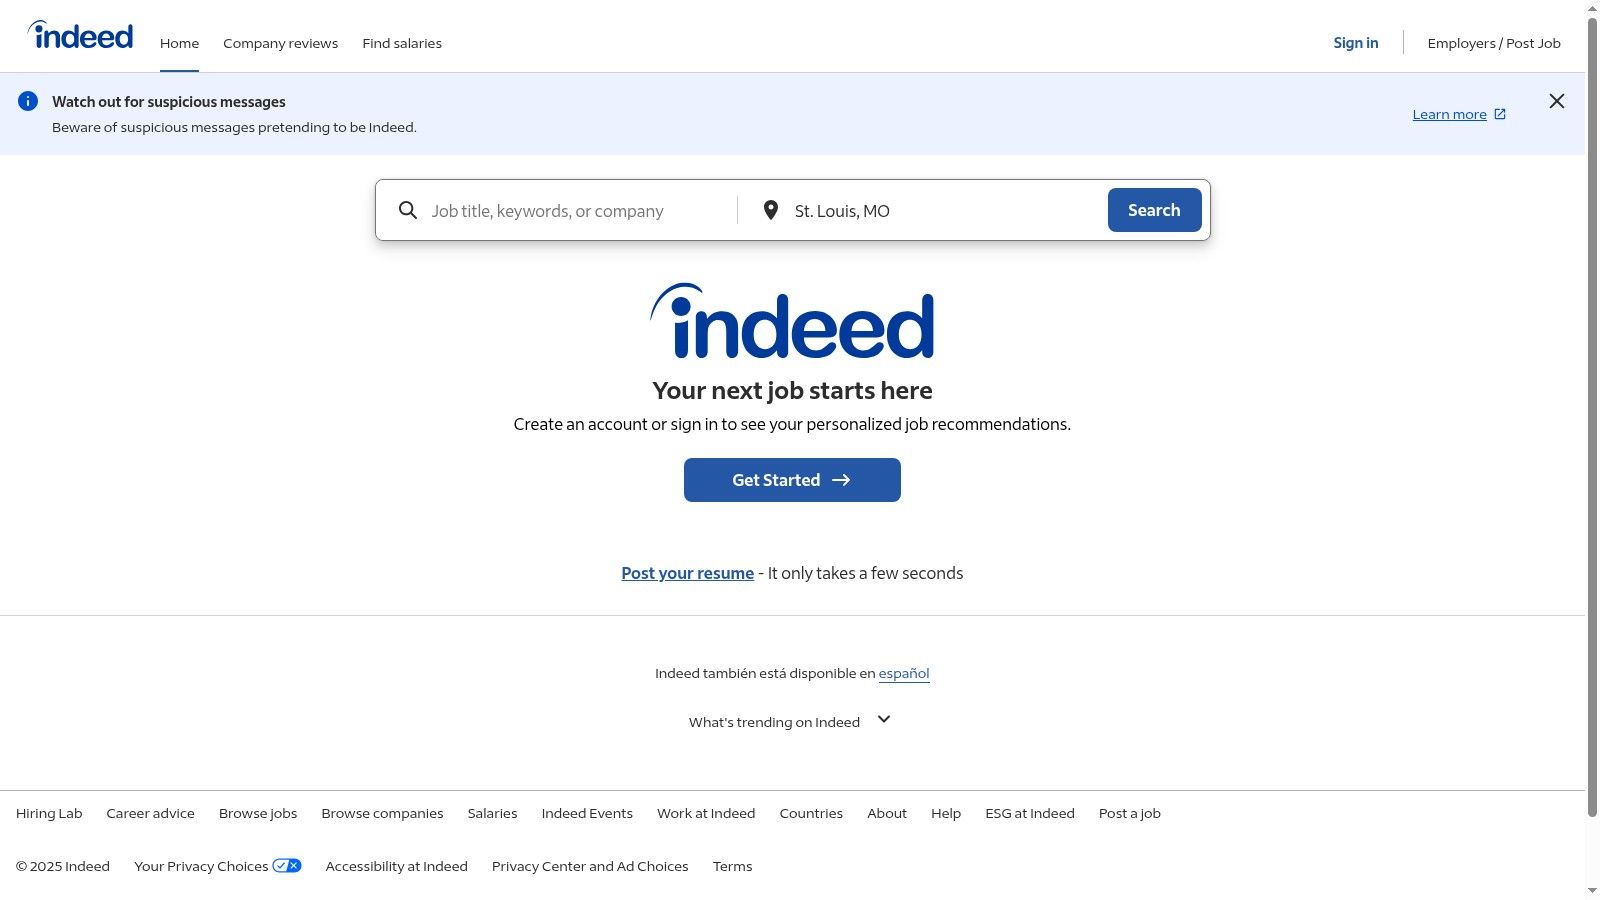Screen dimensions: 1600x900
Task: Expand What's trending on Indeed chevron
Action: click(884, 719)
